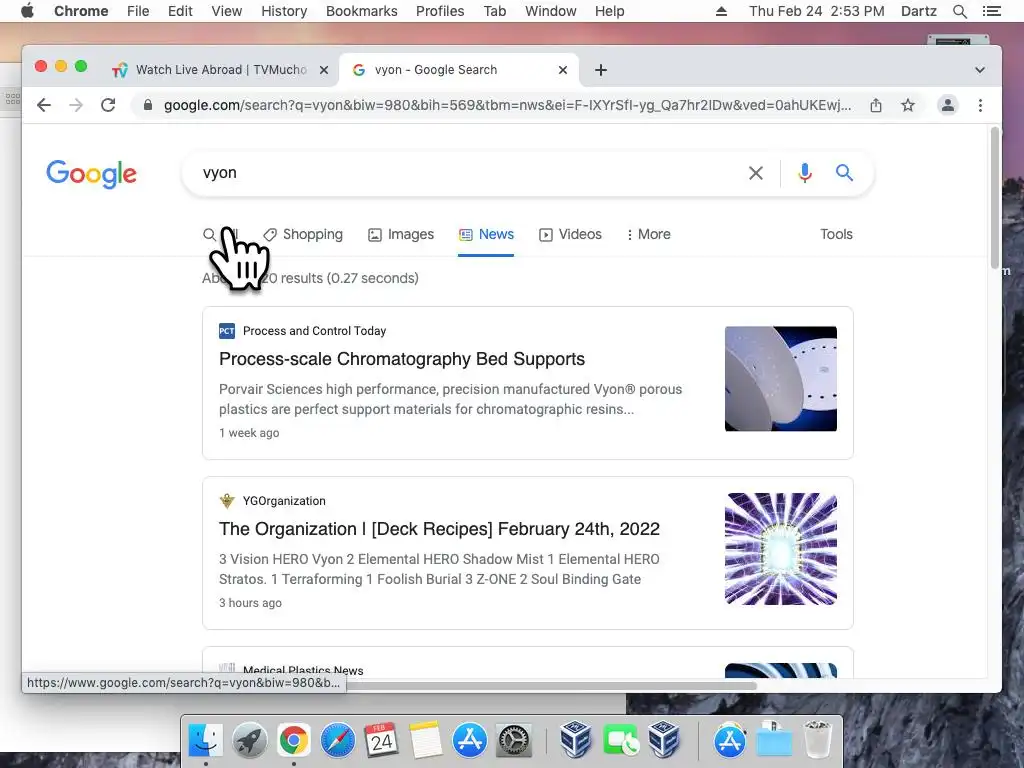Click the Google logo
The height and width of the screenshot is (768, 1024).
pos(91,174)
